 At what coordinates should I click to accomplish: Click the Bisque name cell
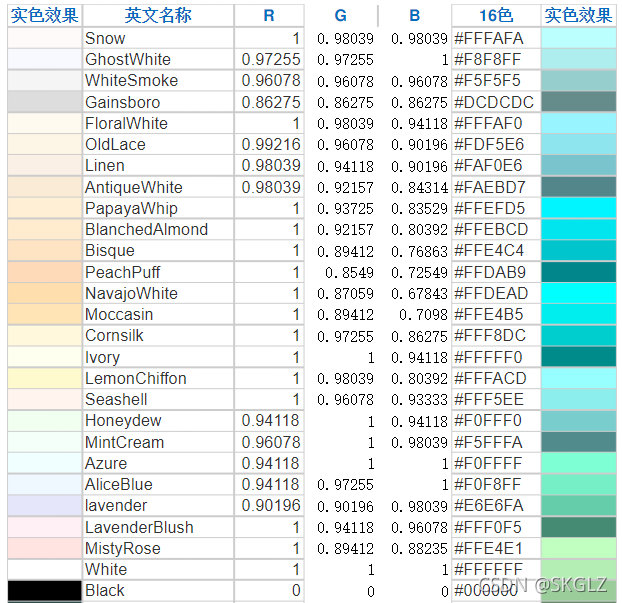(x=158, y=250)
